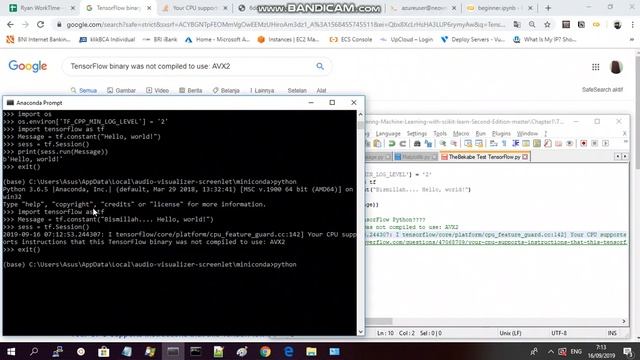Click the Notepad++ paste icon
The height and width of the screenshot is (360, 640).
(x=377, y=143)
